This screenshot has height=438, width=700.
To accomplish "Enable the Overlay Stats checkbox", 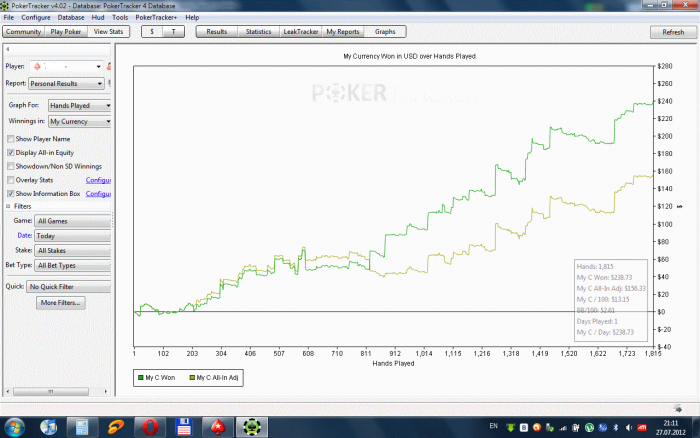I will tap(11, 180).
